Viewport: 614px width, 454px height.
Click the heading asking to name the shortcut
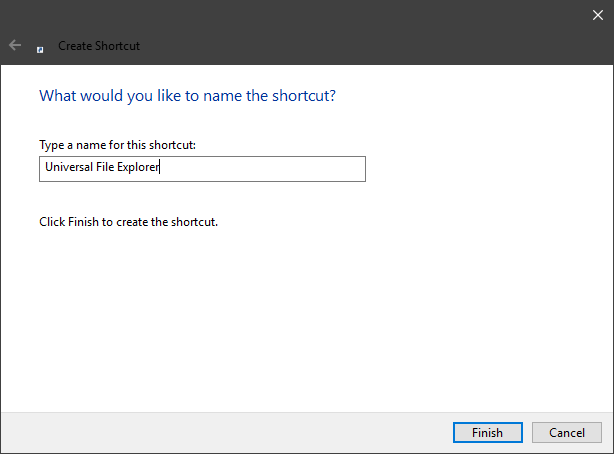(x=186, y=96)
